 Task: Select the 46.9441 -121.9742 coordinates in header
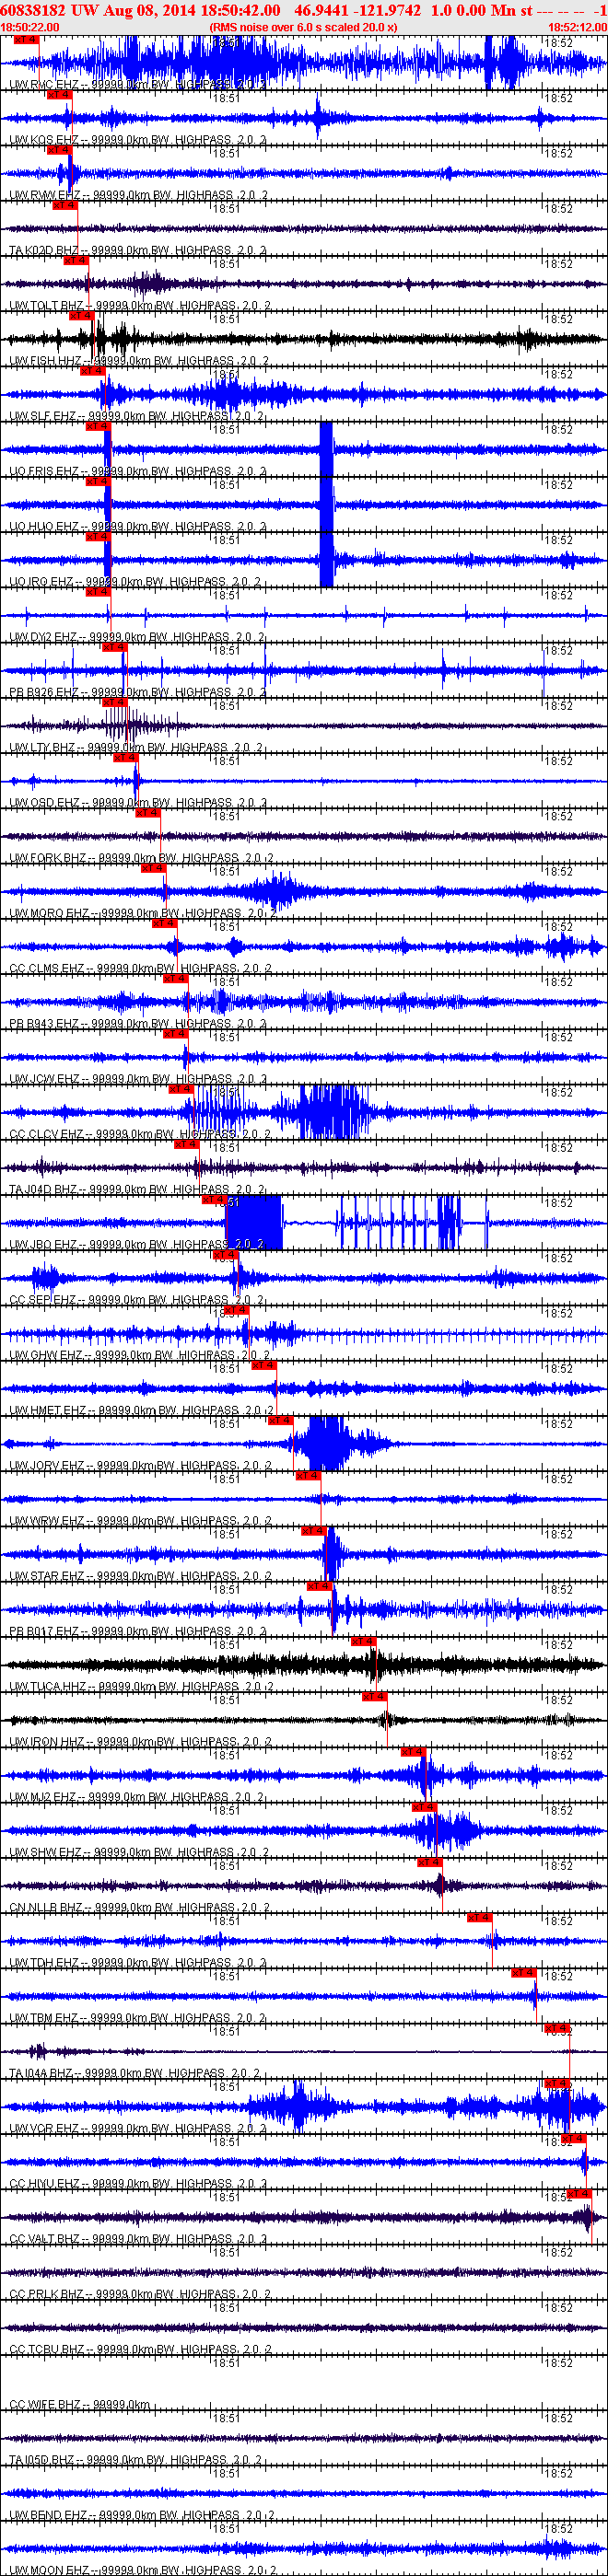click(x=357, y=10)
